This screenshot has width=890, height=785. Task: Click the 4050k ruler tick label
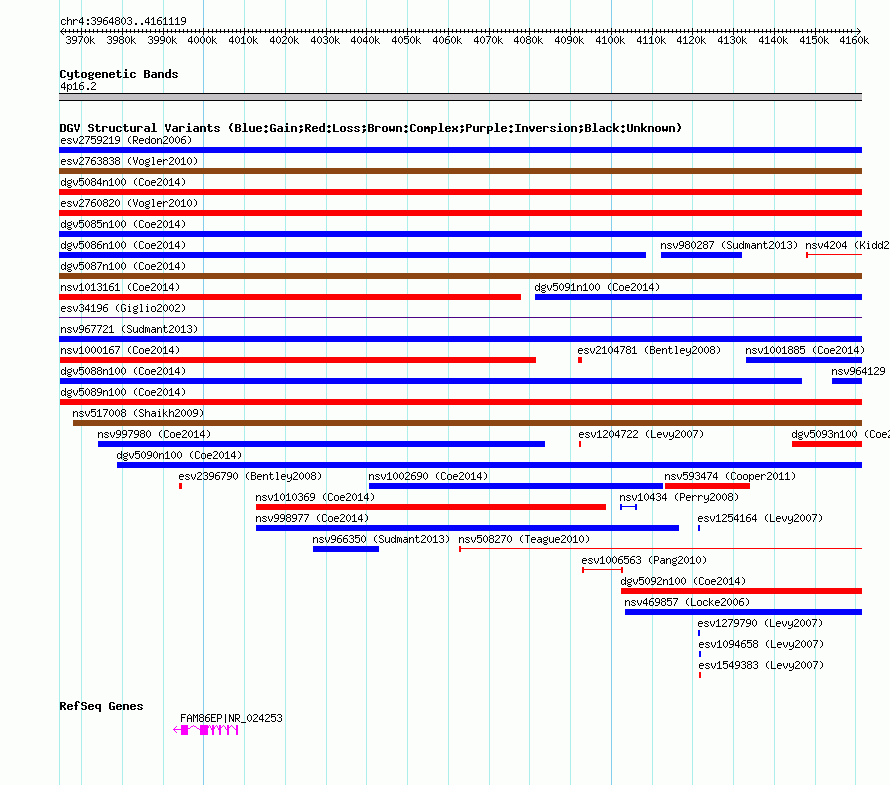click(406, 40)
